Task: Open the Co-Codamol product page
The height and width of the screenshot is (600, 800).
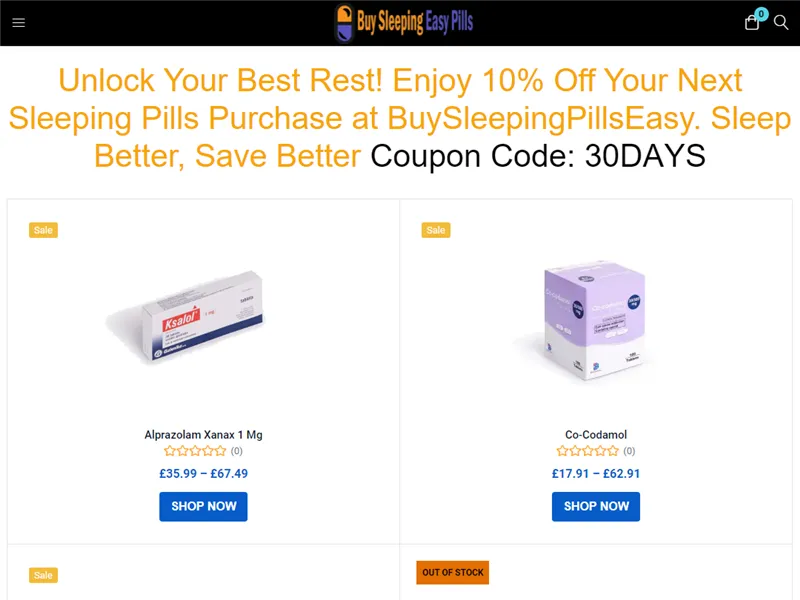Action: click(x=595, y=434)
